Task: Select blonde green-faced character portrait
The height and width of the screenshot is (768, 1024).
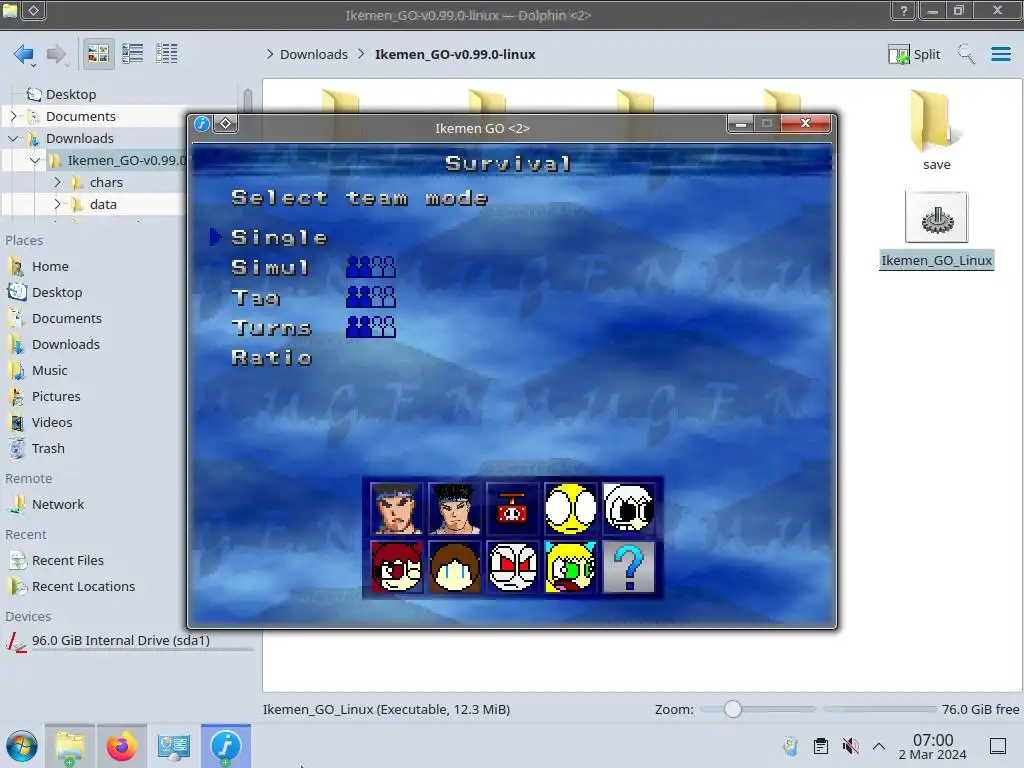Action: (571, 567)
